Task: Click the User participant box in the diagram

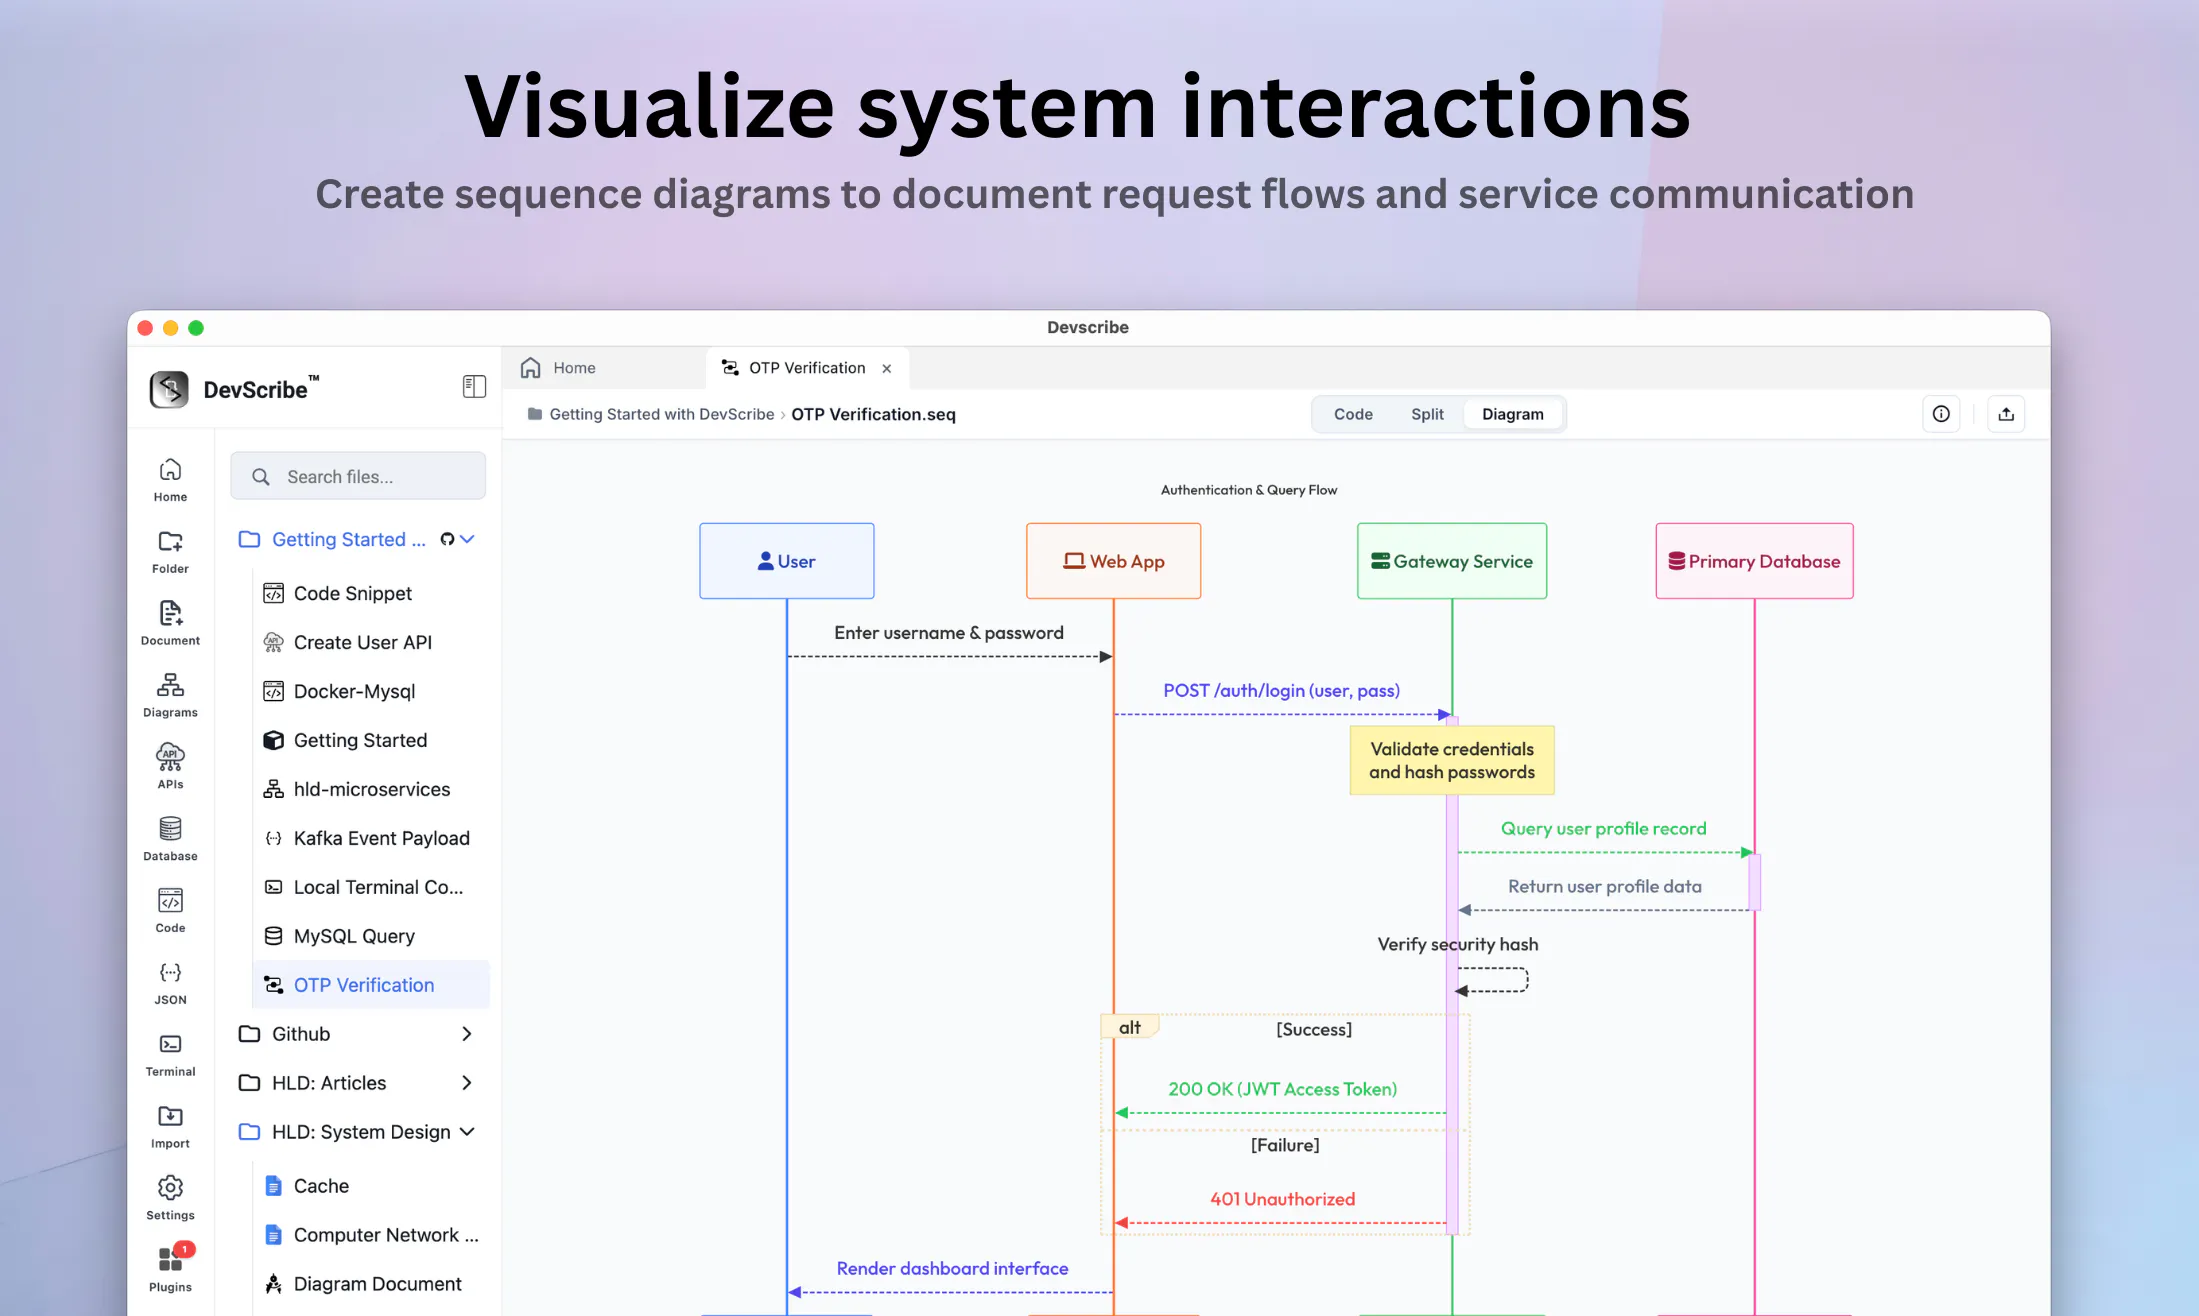Action: pyautogui.click(x=787, y=561)
